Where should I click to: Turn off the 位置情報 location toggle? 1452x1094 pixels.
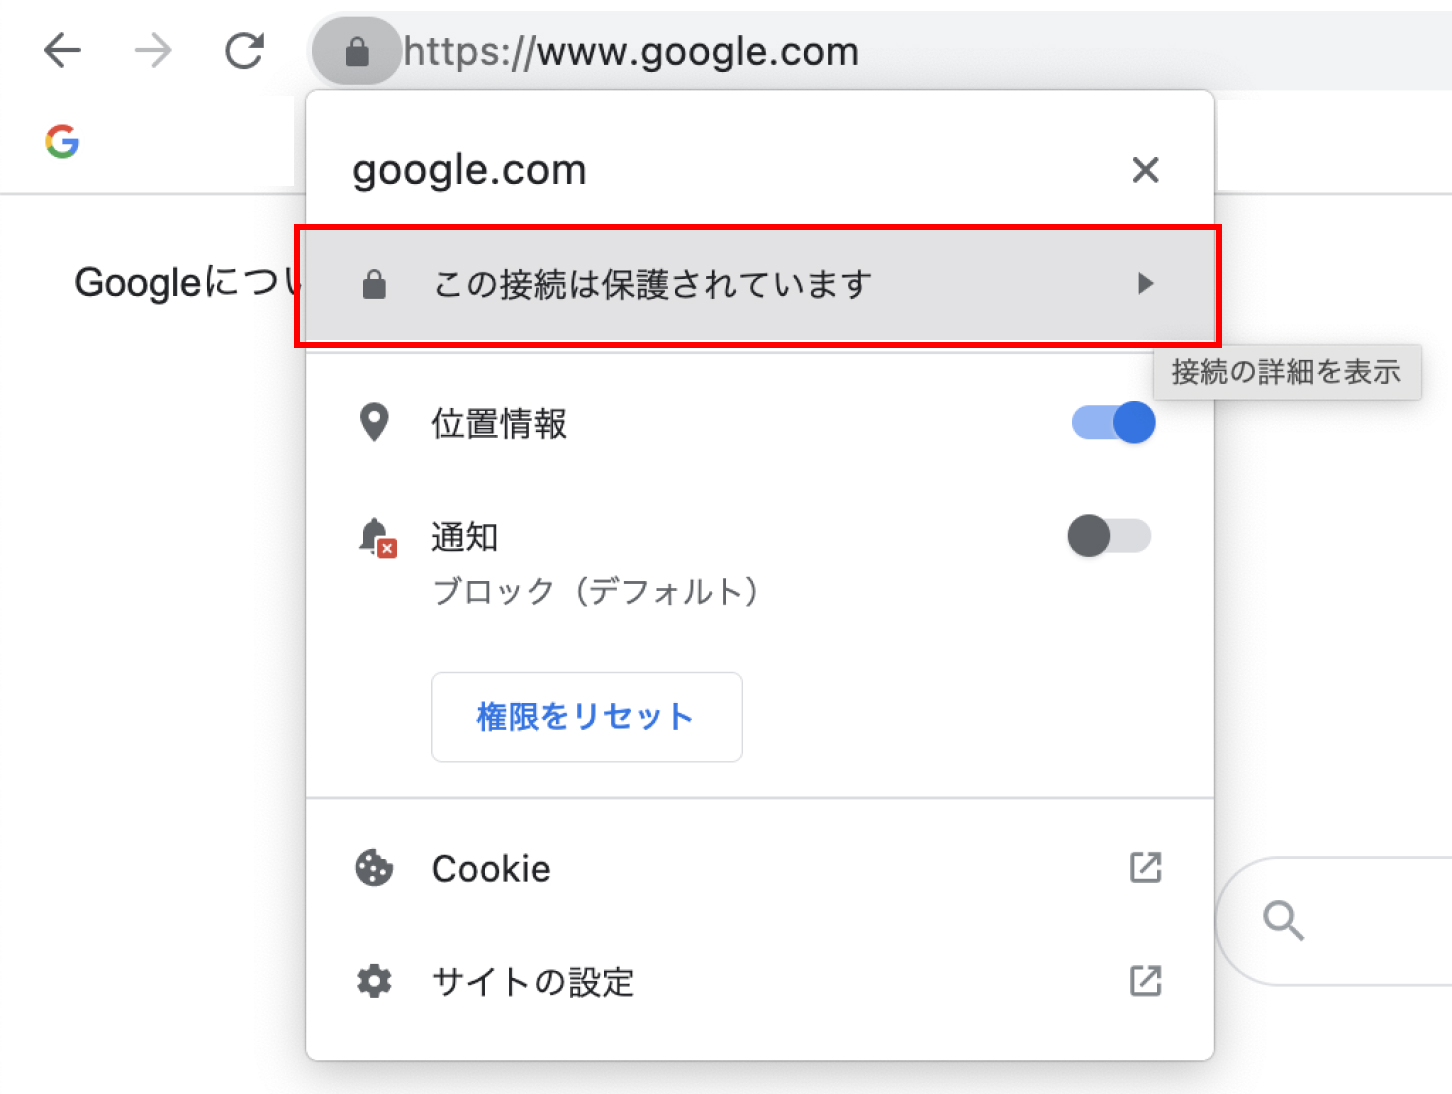coord(1113,423)
